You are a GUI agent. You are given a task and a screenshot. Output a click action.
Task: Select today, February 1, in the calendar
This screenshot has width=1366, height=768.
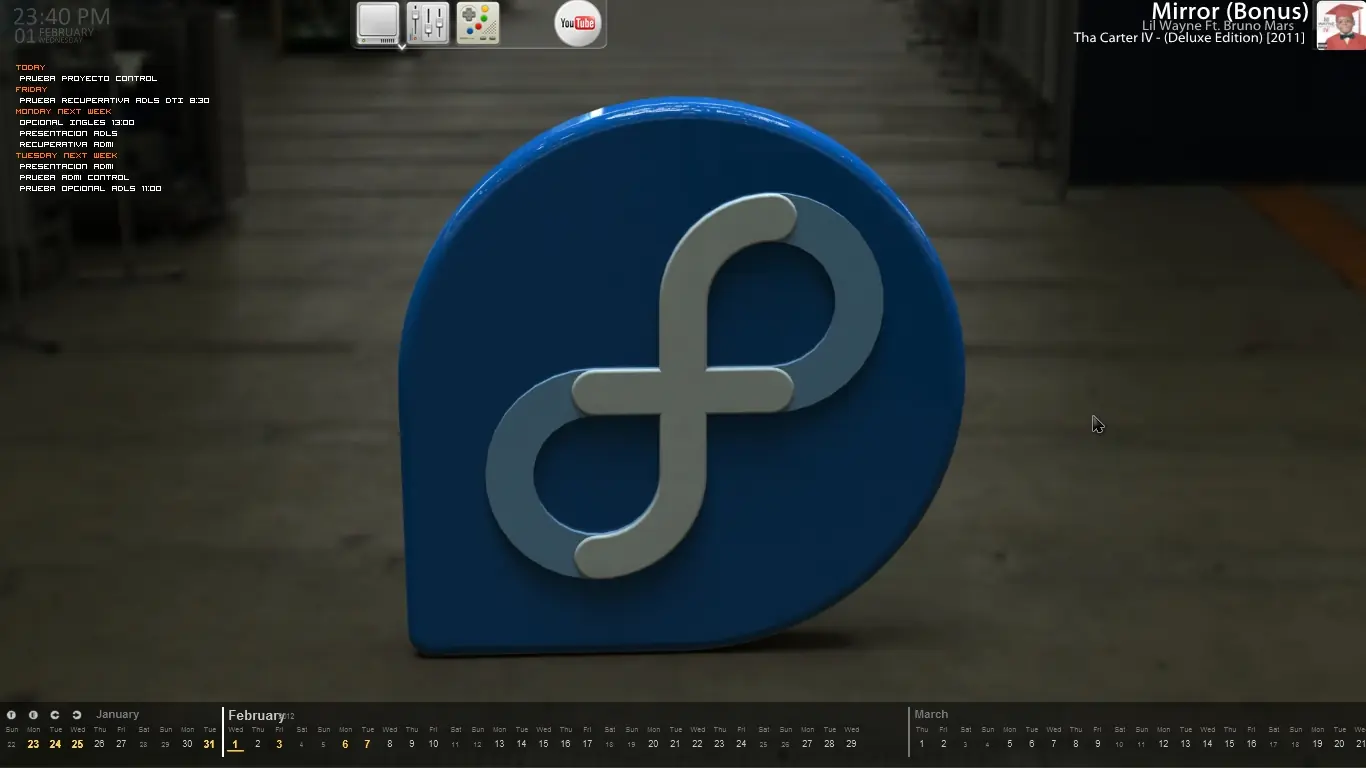[235, 744]
